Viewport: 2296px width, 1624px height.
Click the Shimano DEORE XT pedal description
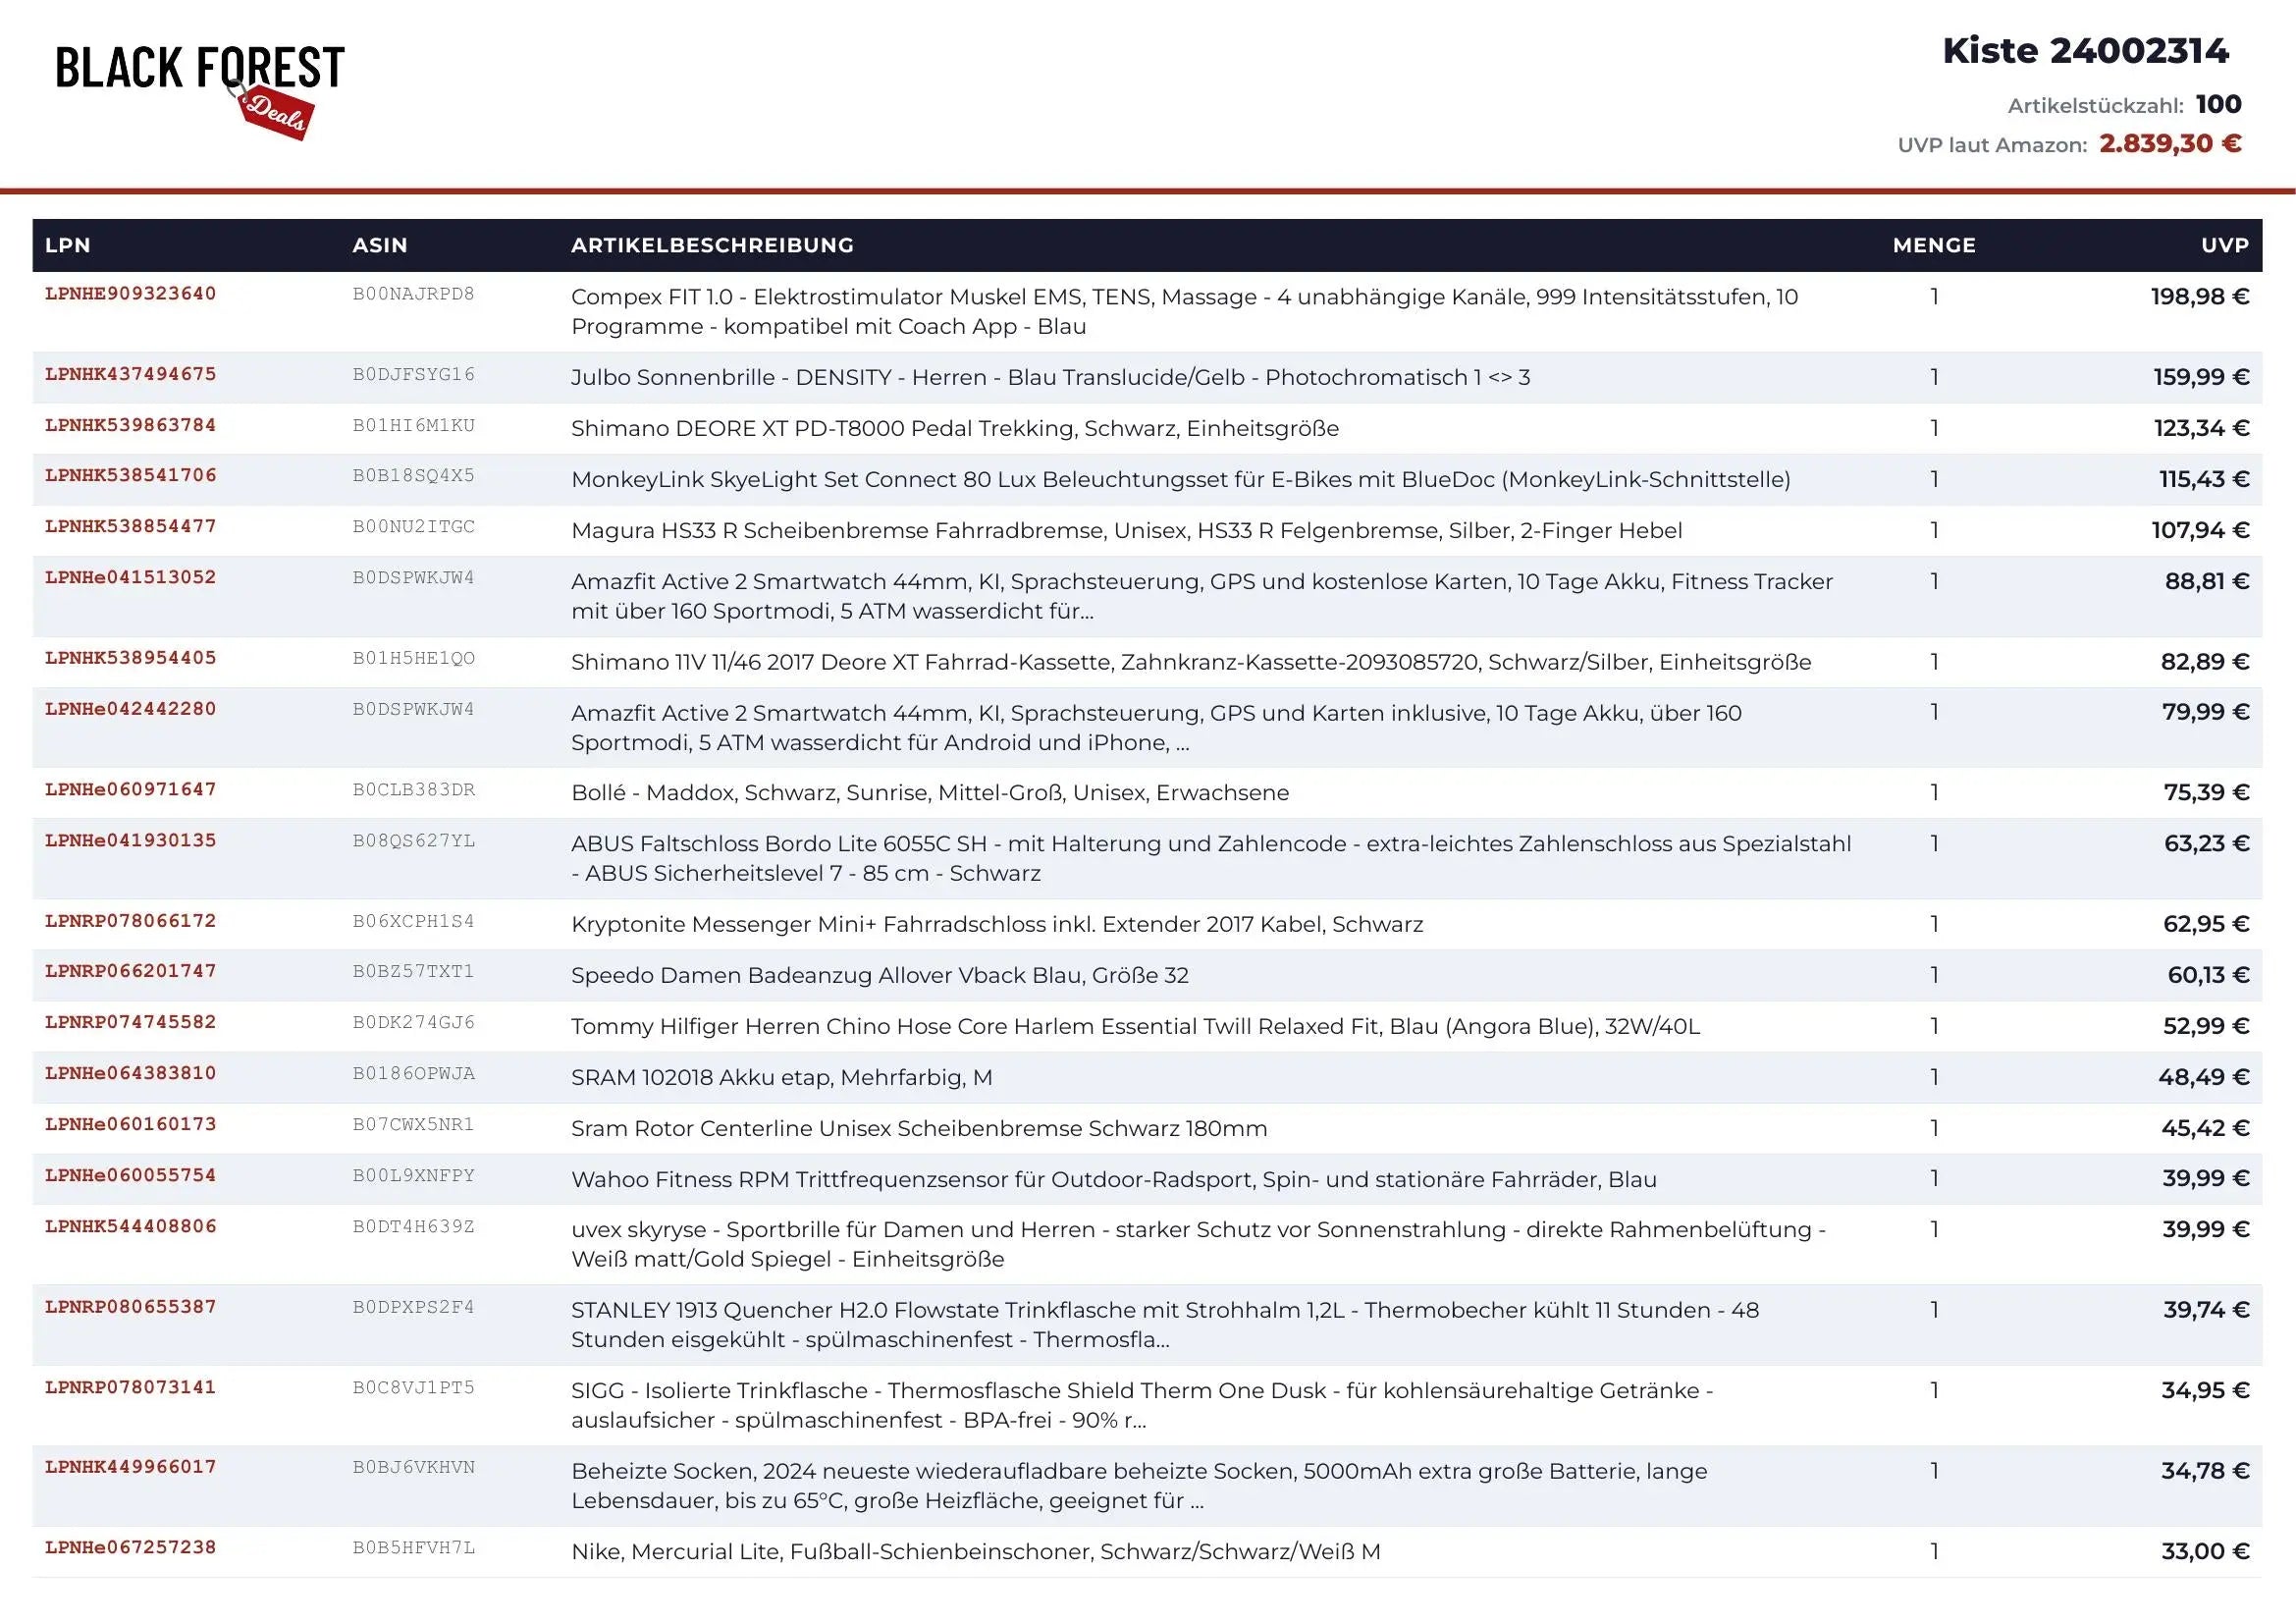click(955, 429)
